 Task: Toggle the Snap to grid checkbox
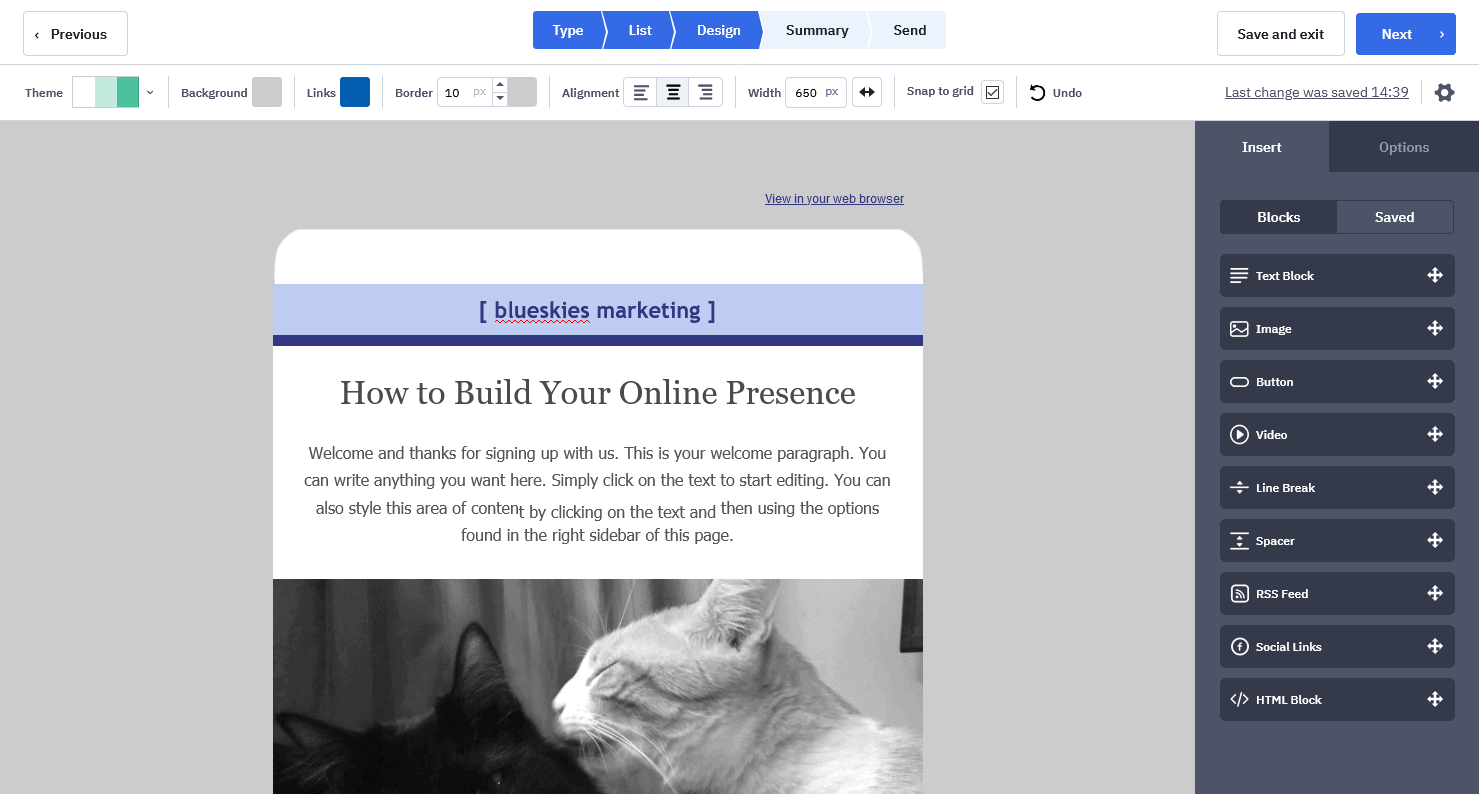click(x=992, y=93)
